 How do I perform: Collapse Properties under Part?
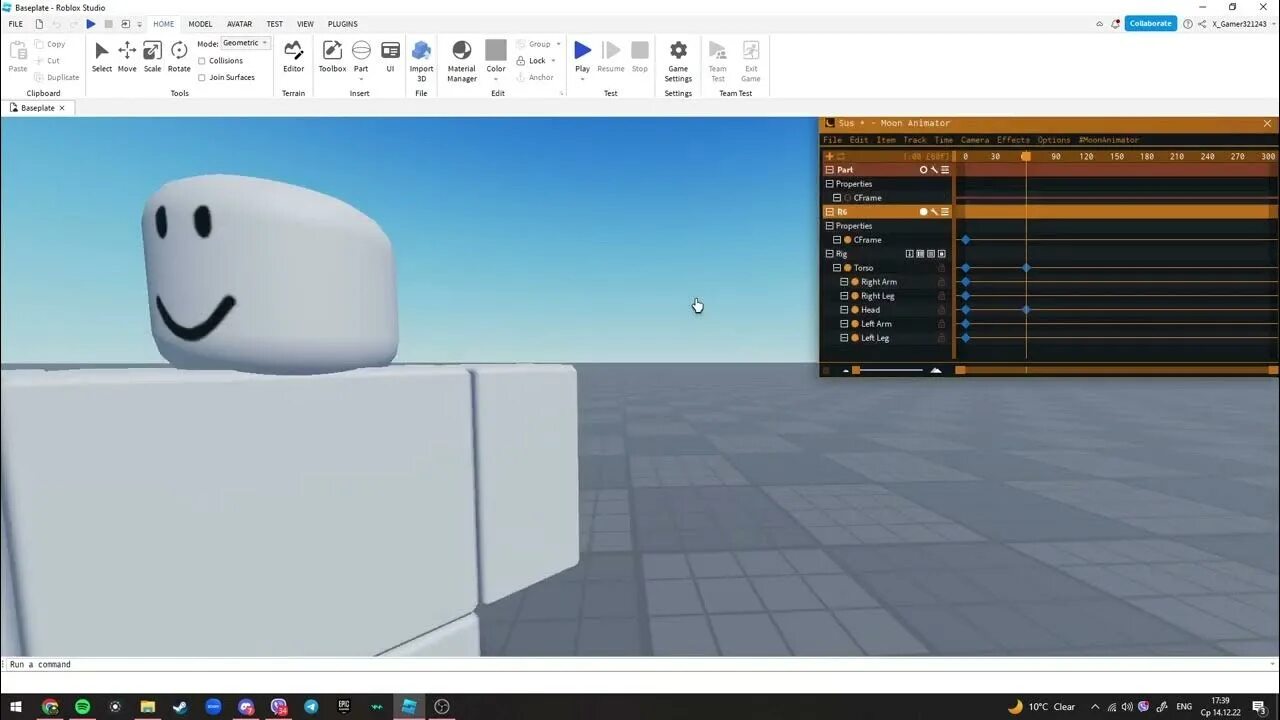tap(829, 184)
